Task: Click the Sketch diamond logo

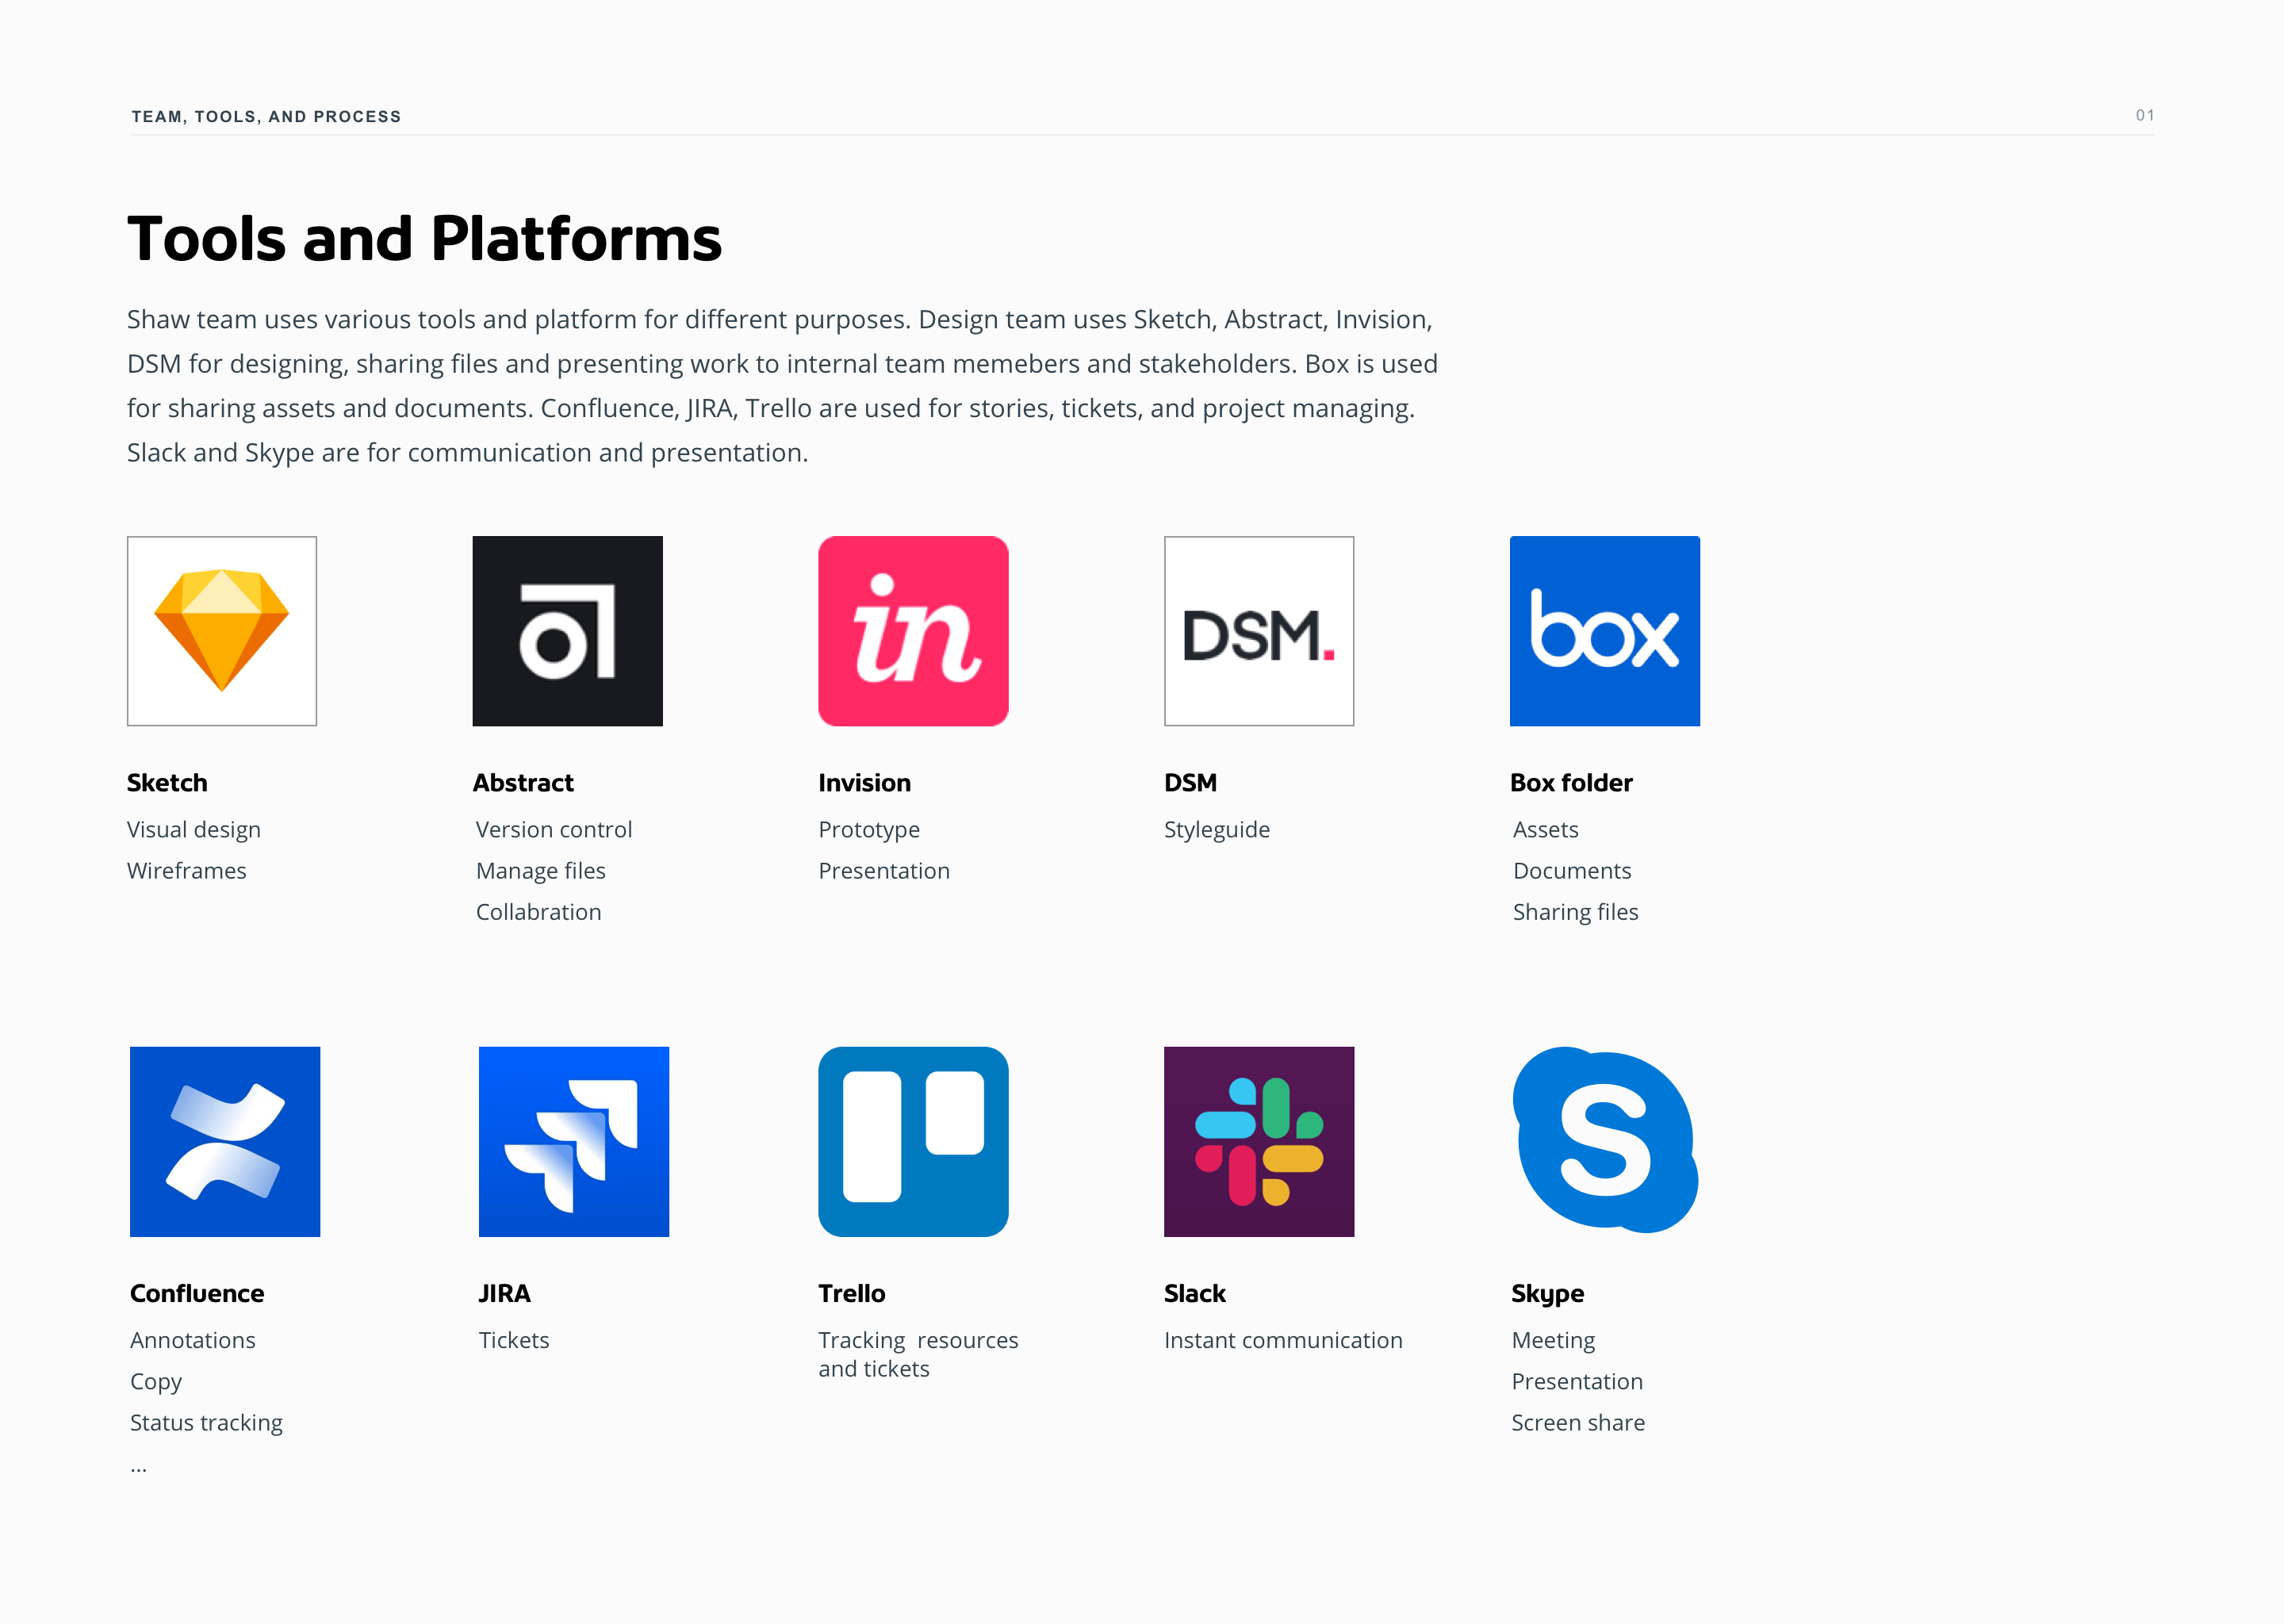Action: pos(222,631)
